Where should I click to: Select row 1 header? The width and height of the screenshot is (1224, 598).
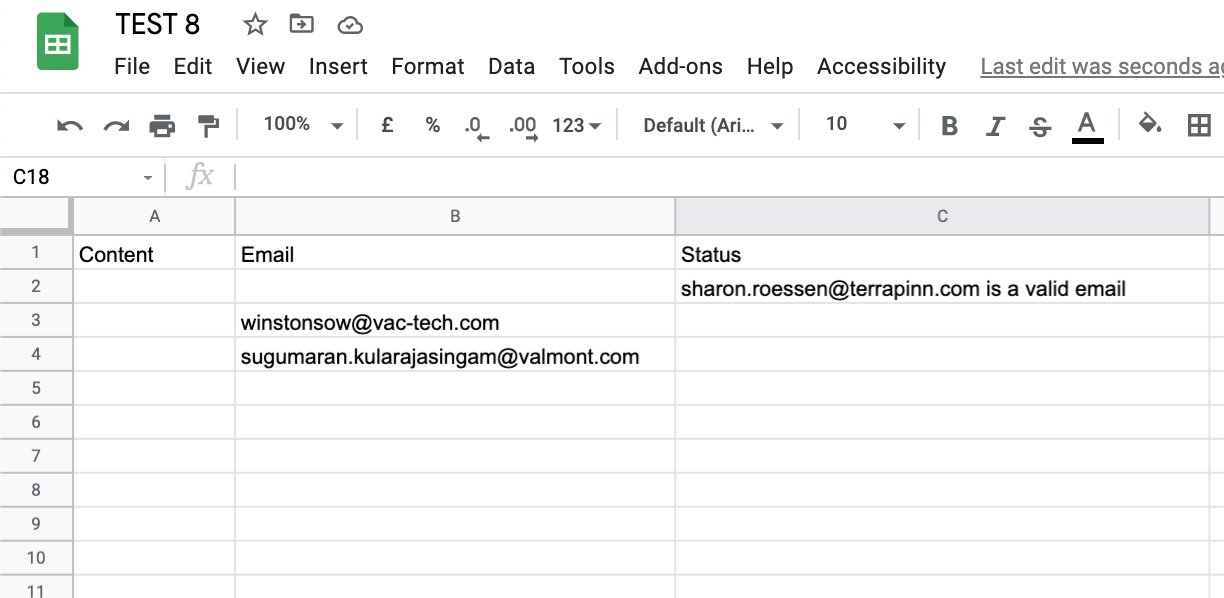coord(36,253)
